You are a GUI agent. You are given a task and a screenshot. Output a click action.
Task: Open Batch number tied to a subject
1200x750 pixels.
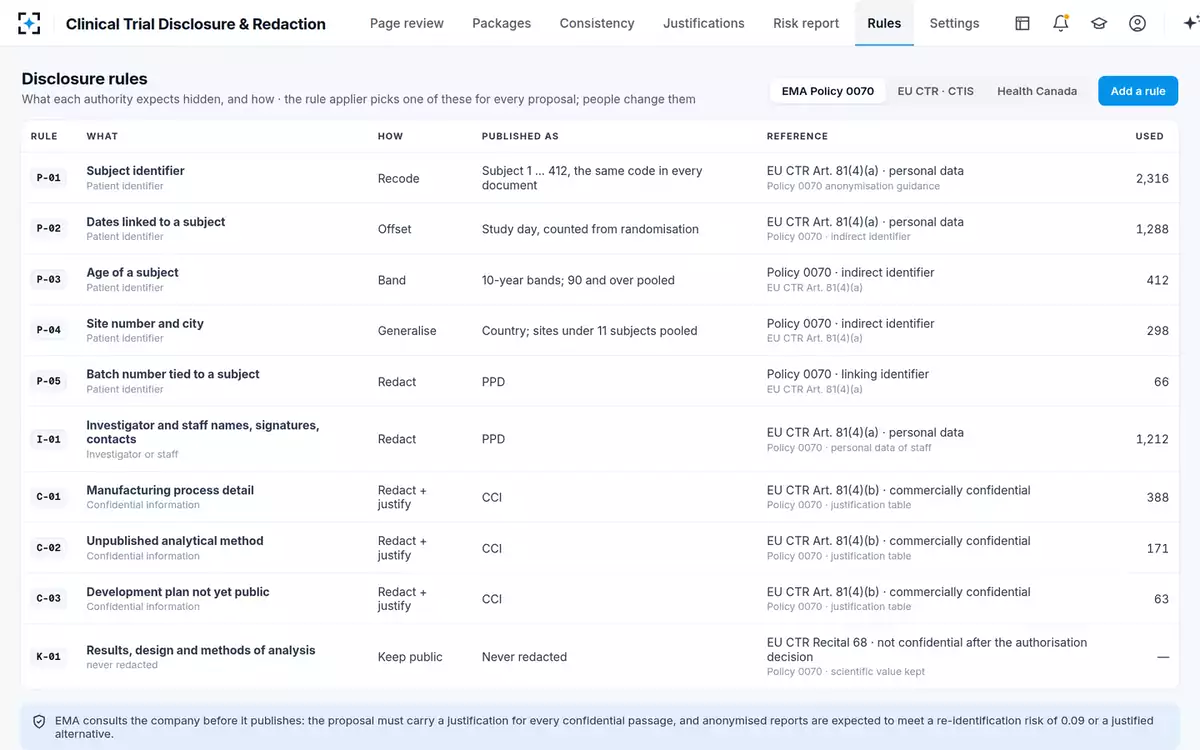[173, 374]
